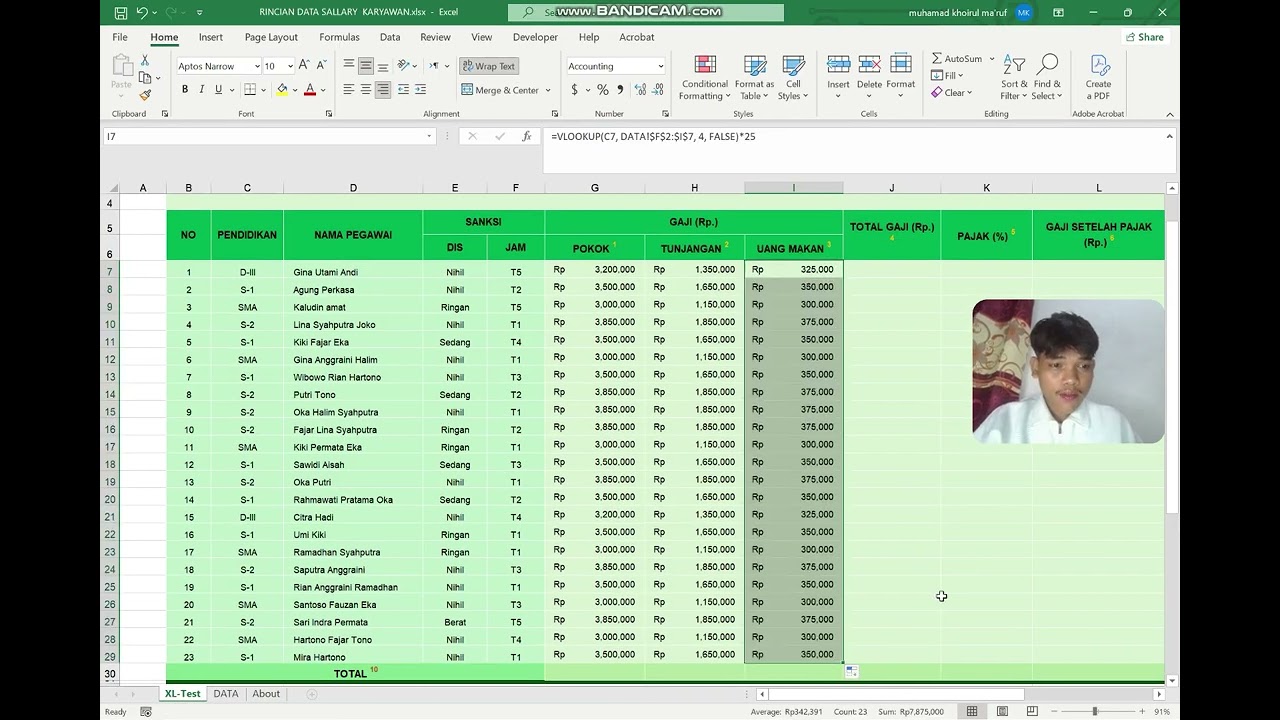Toggle Center horizontal alignment
This screenshot has height=720, width=1280.
coord(366,90)
